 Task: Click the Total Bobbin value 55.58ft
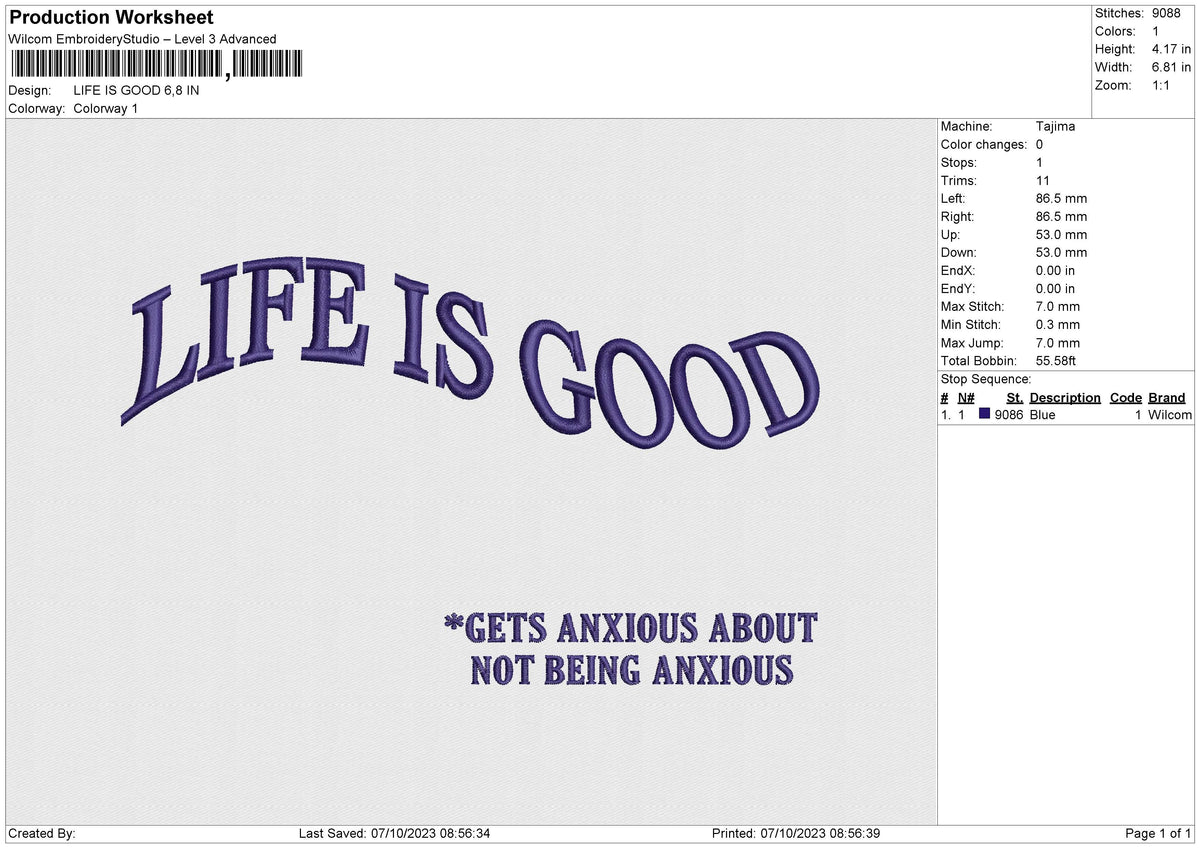(x=1056, y=360)
